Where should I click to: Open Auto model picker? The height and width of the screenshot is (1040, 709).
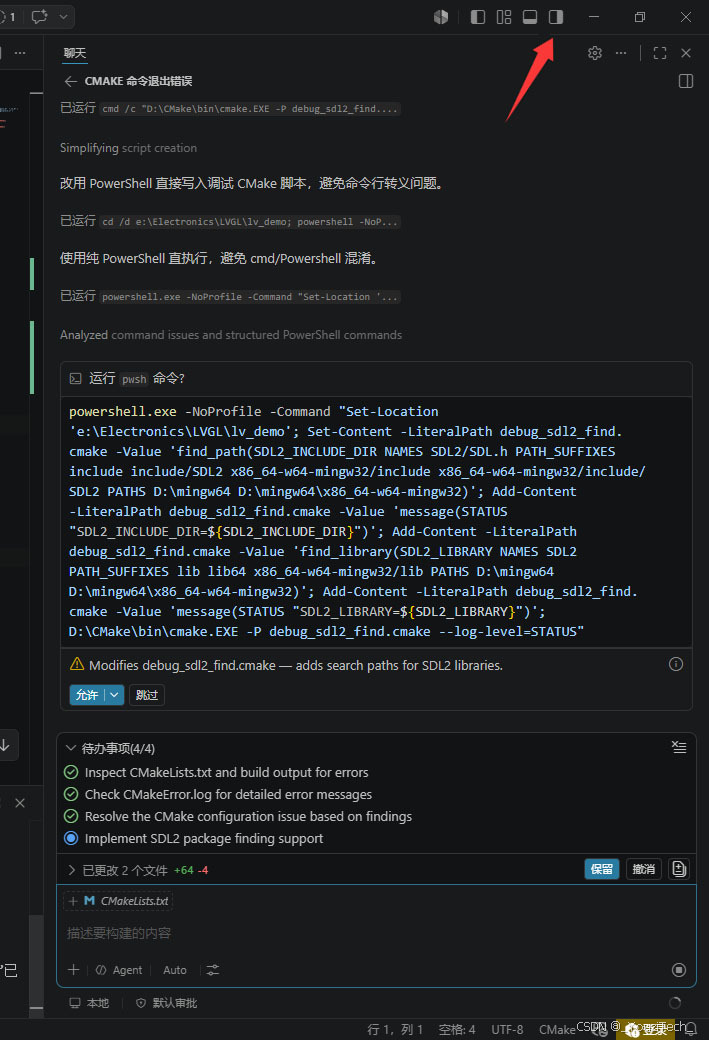175,970
